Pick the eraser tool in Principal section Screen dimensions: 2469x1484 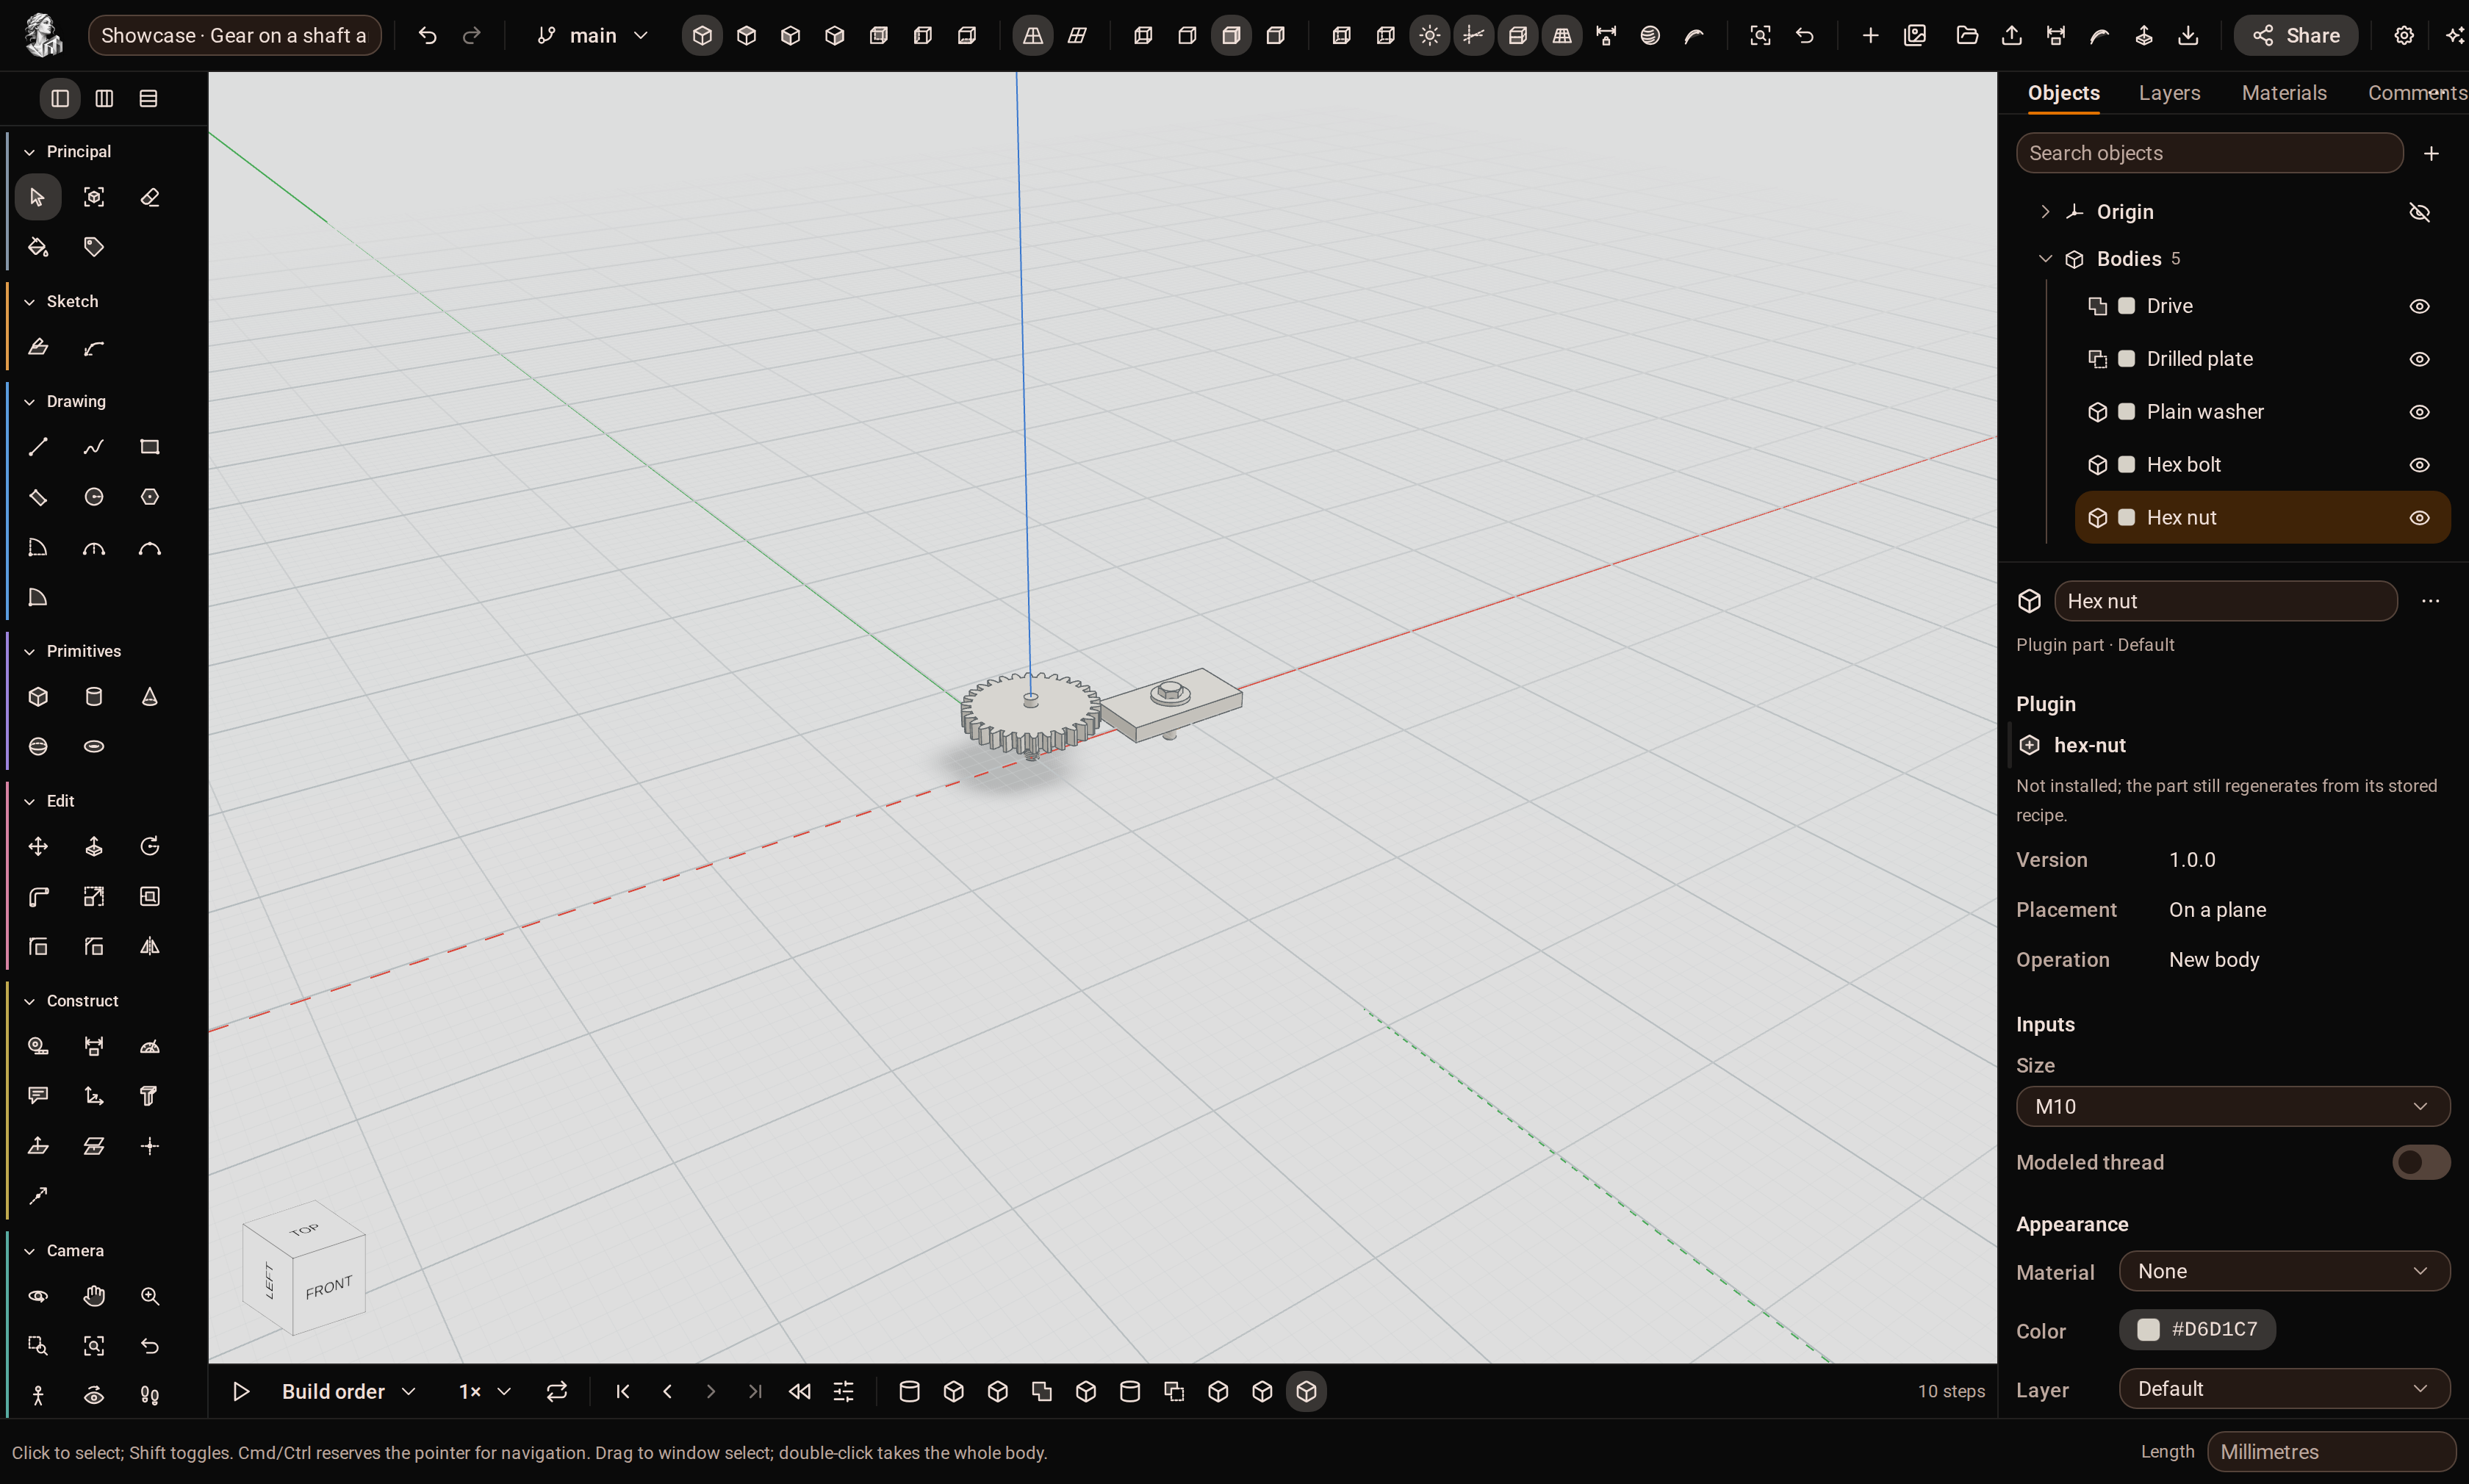[x=150, y=197]
